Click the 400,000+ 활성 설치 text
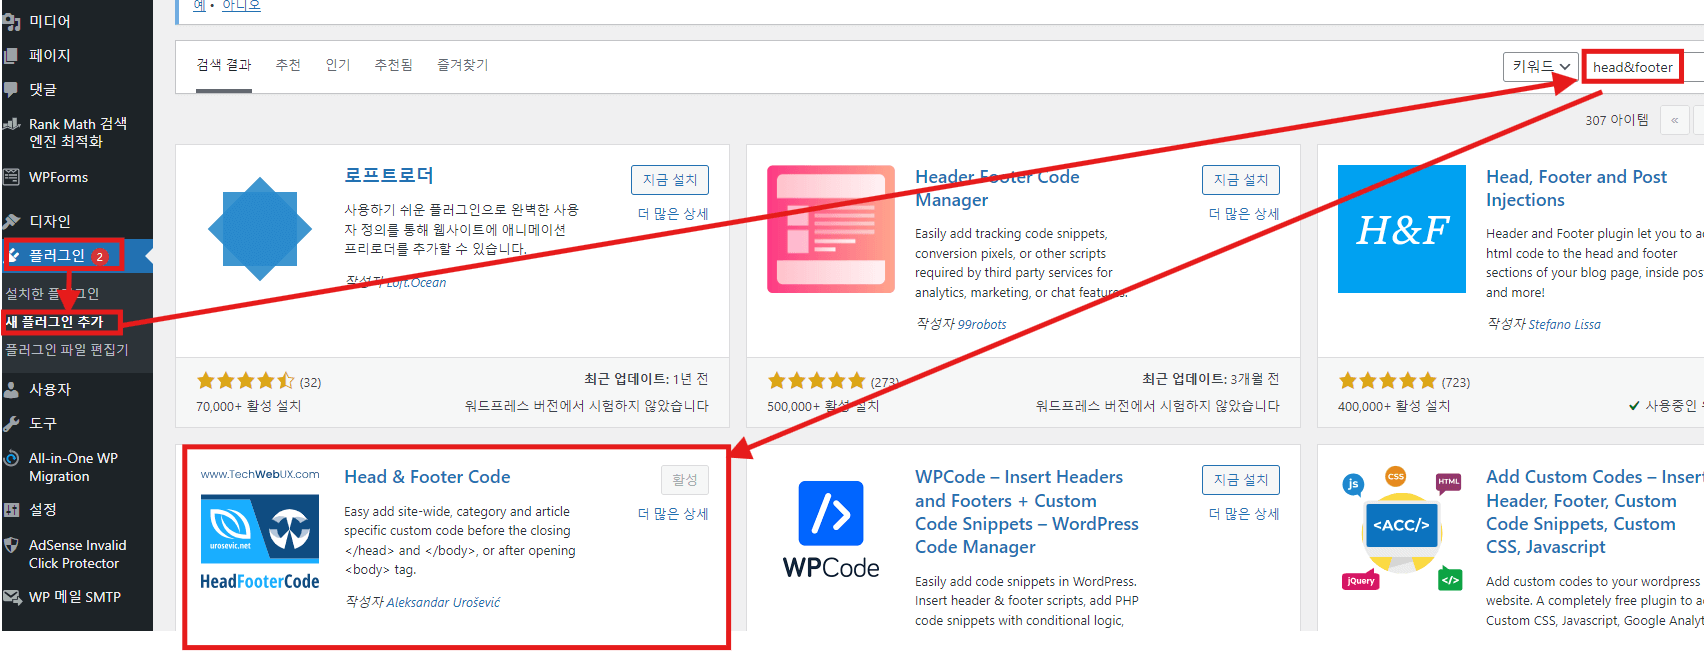Screen dimensions: 1704x651 (1394, 406)
